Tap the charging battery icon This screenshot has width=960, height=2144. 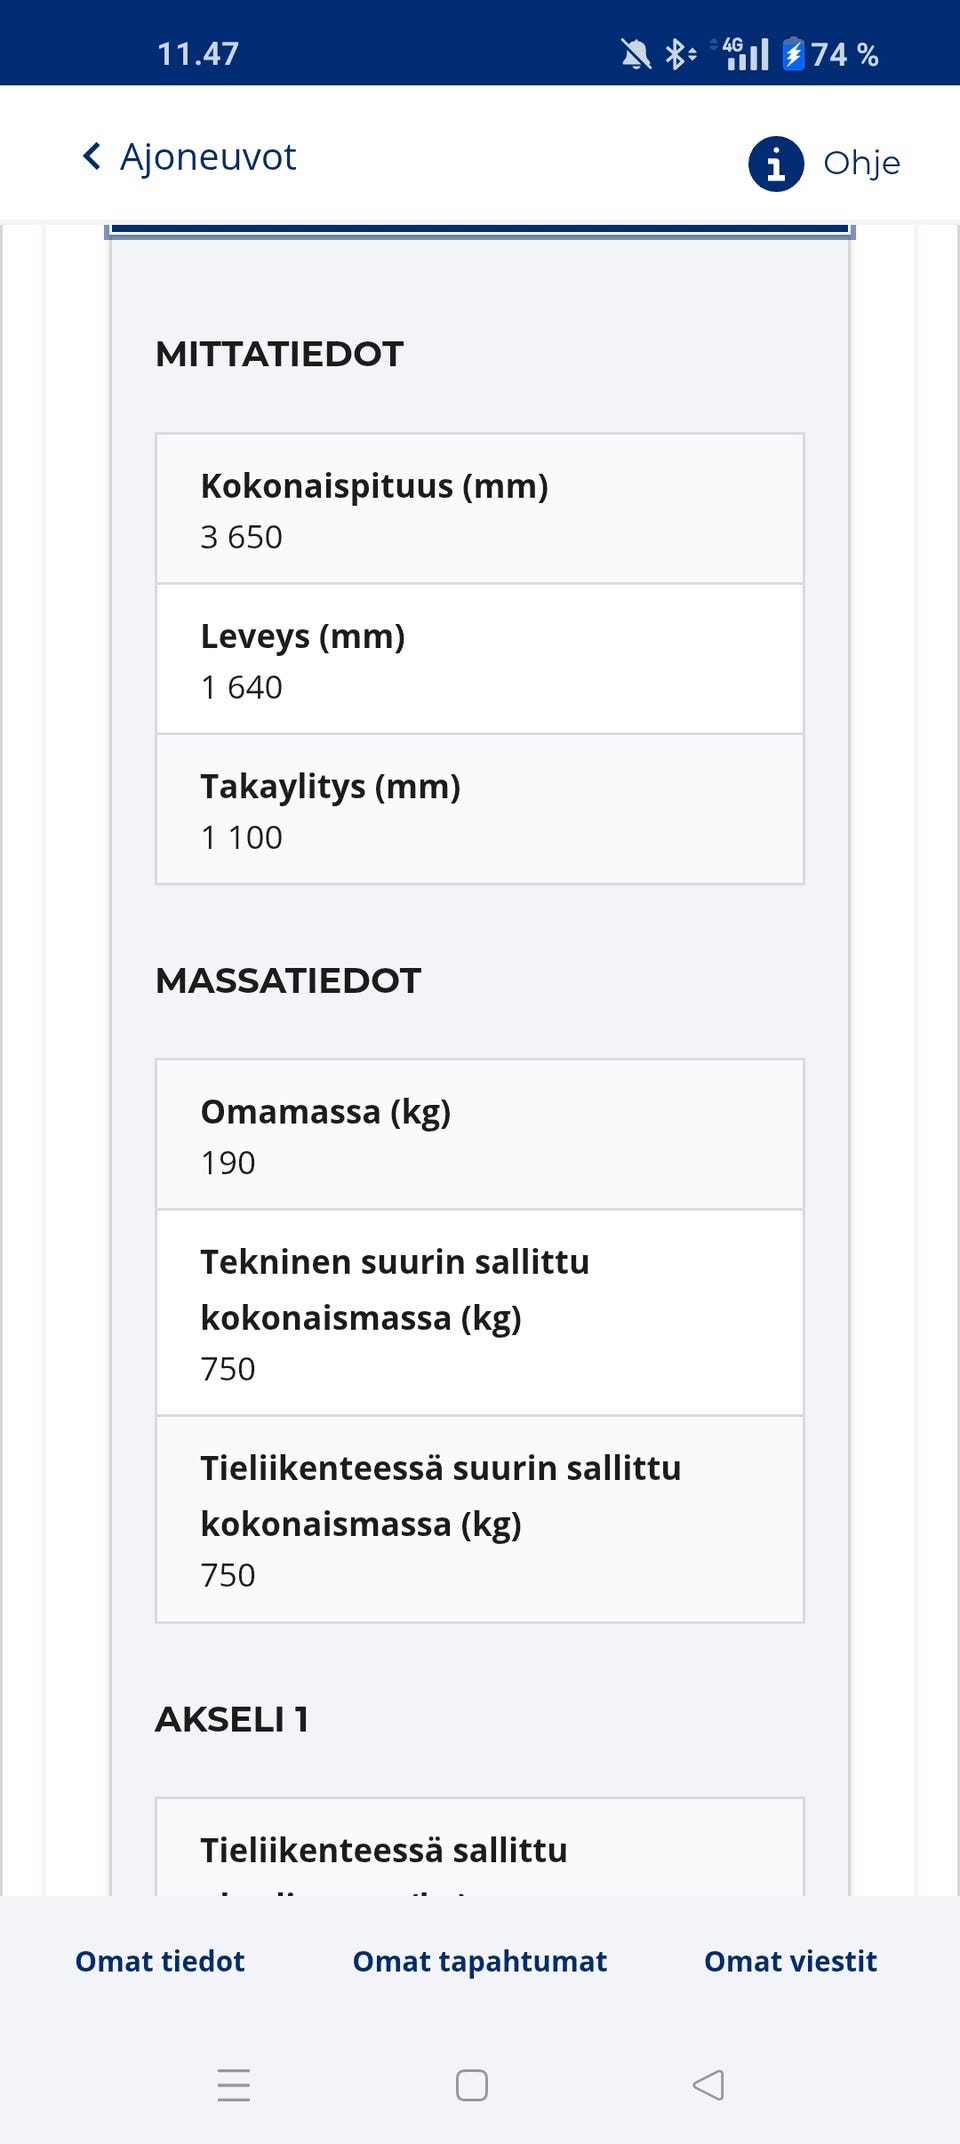pos(794,55)
